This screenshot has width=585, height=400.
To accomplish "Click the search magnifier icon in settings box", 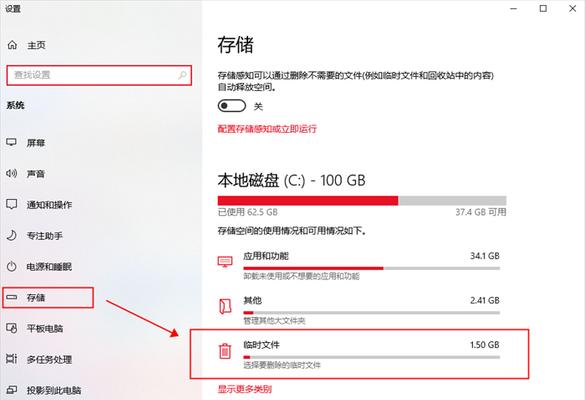I will coord(182,75).
